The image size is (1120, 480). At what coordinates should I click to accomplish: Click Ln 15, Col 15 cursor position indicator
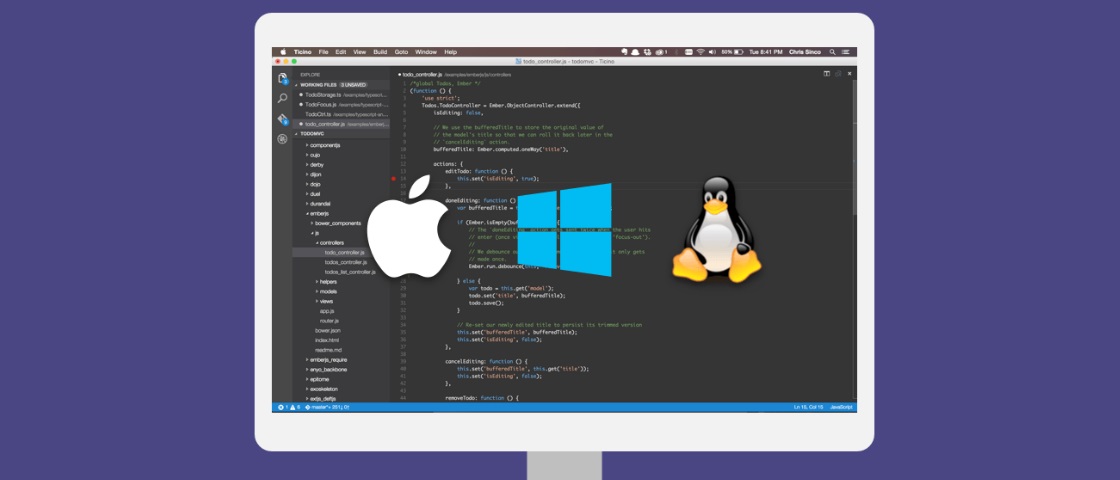pyautogui.click(x=809, y=407)
